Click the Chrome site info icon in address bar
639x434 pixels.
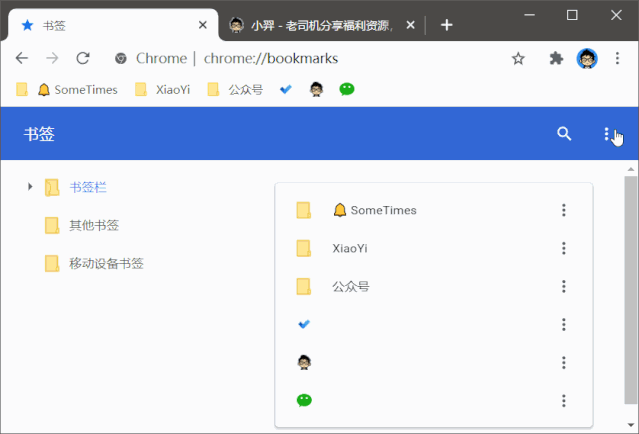click(121, 59)
